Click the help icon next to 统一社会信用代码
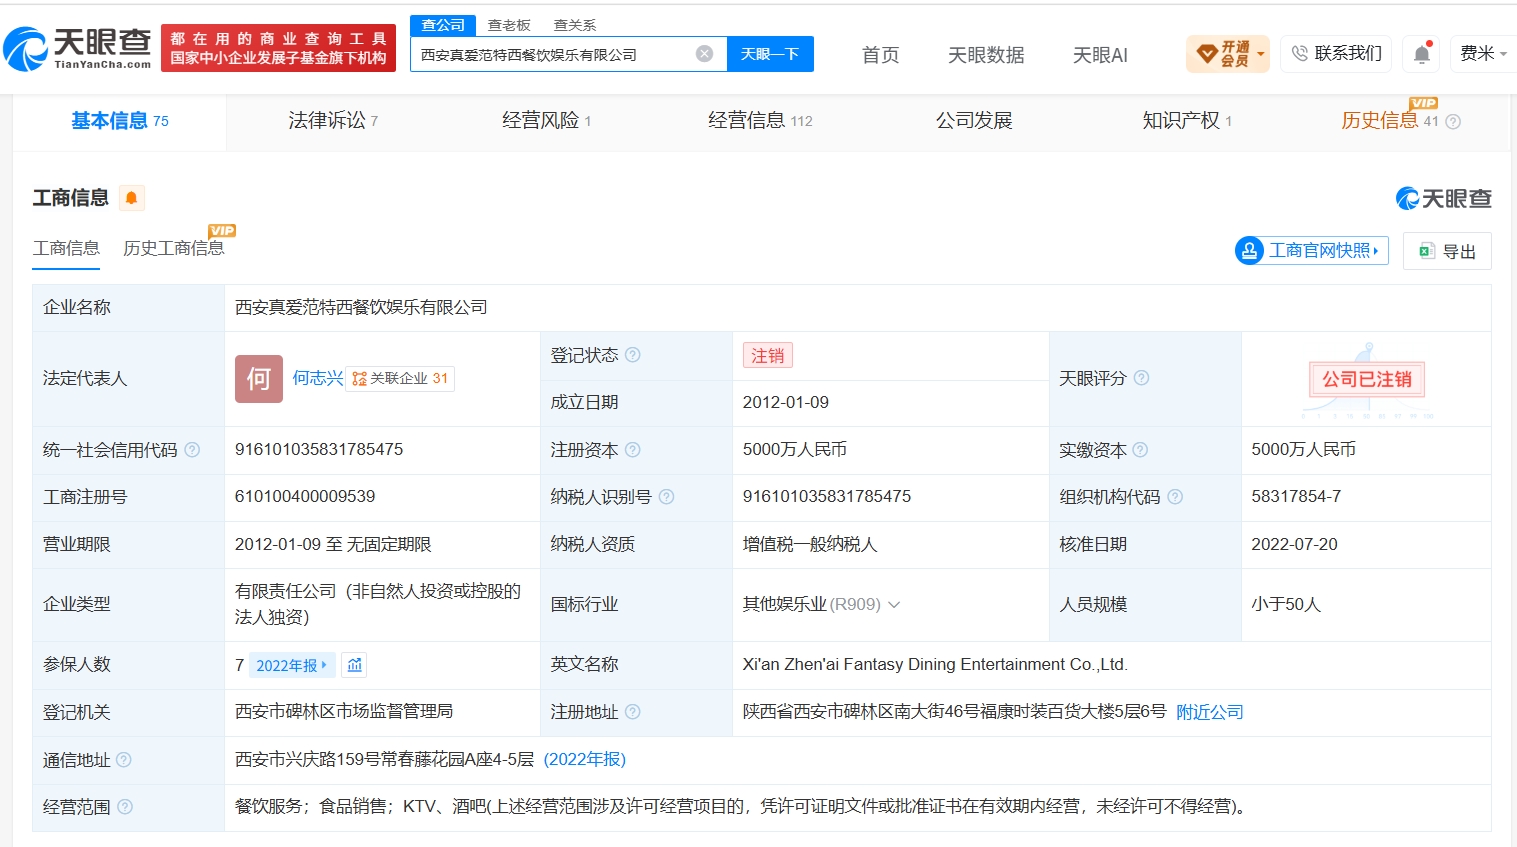 [x=192, y=450]
